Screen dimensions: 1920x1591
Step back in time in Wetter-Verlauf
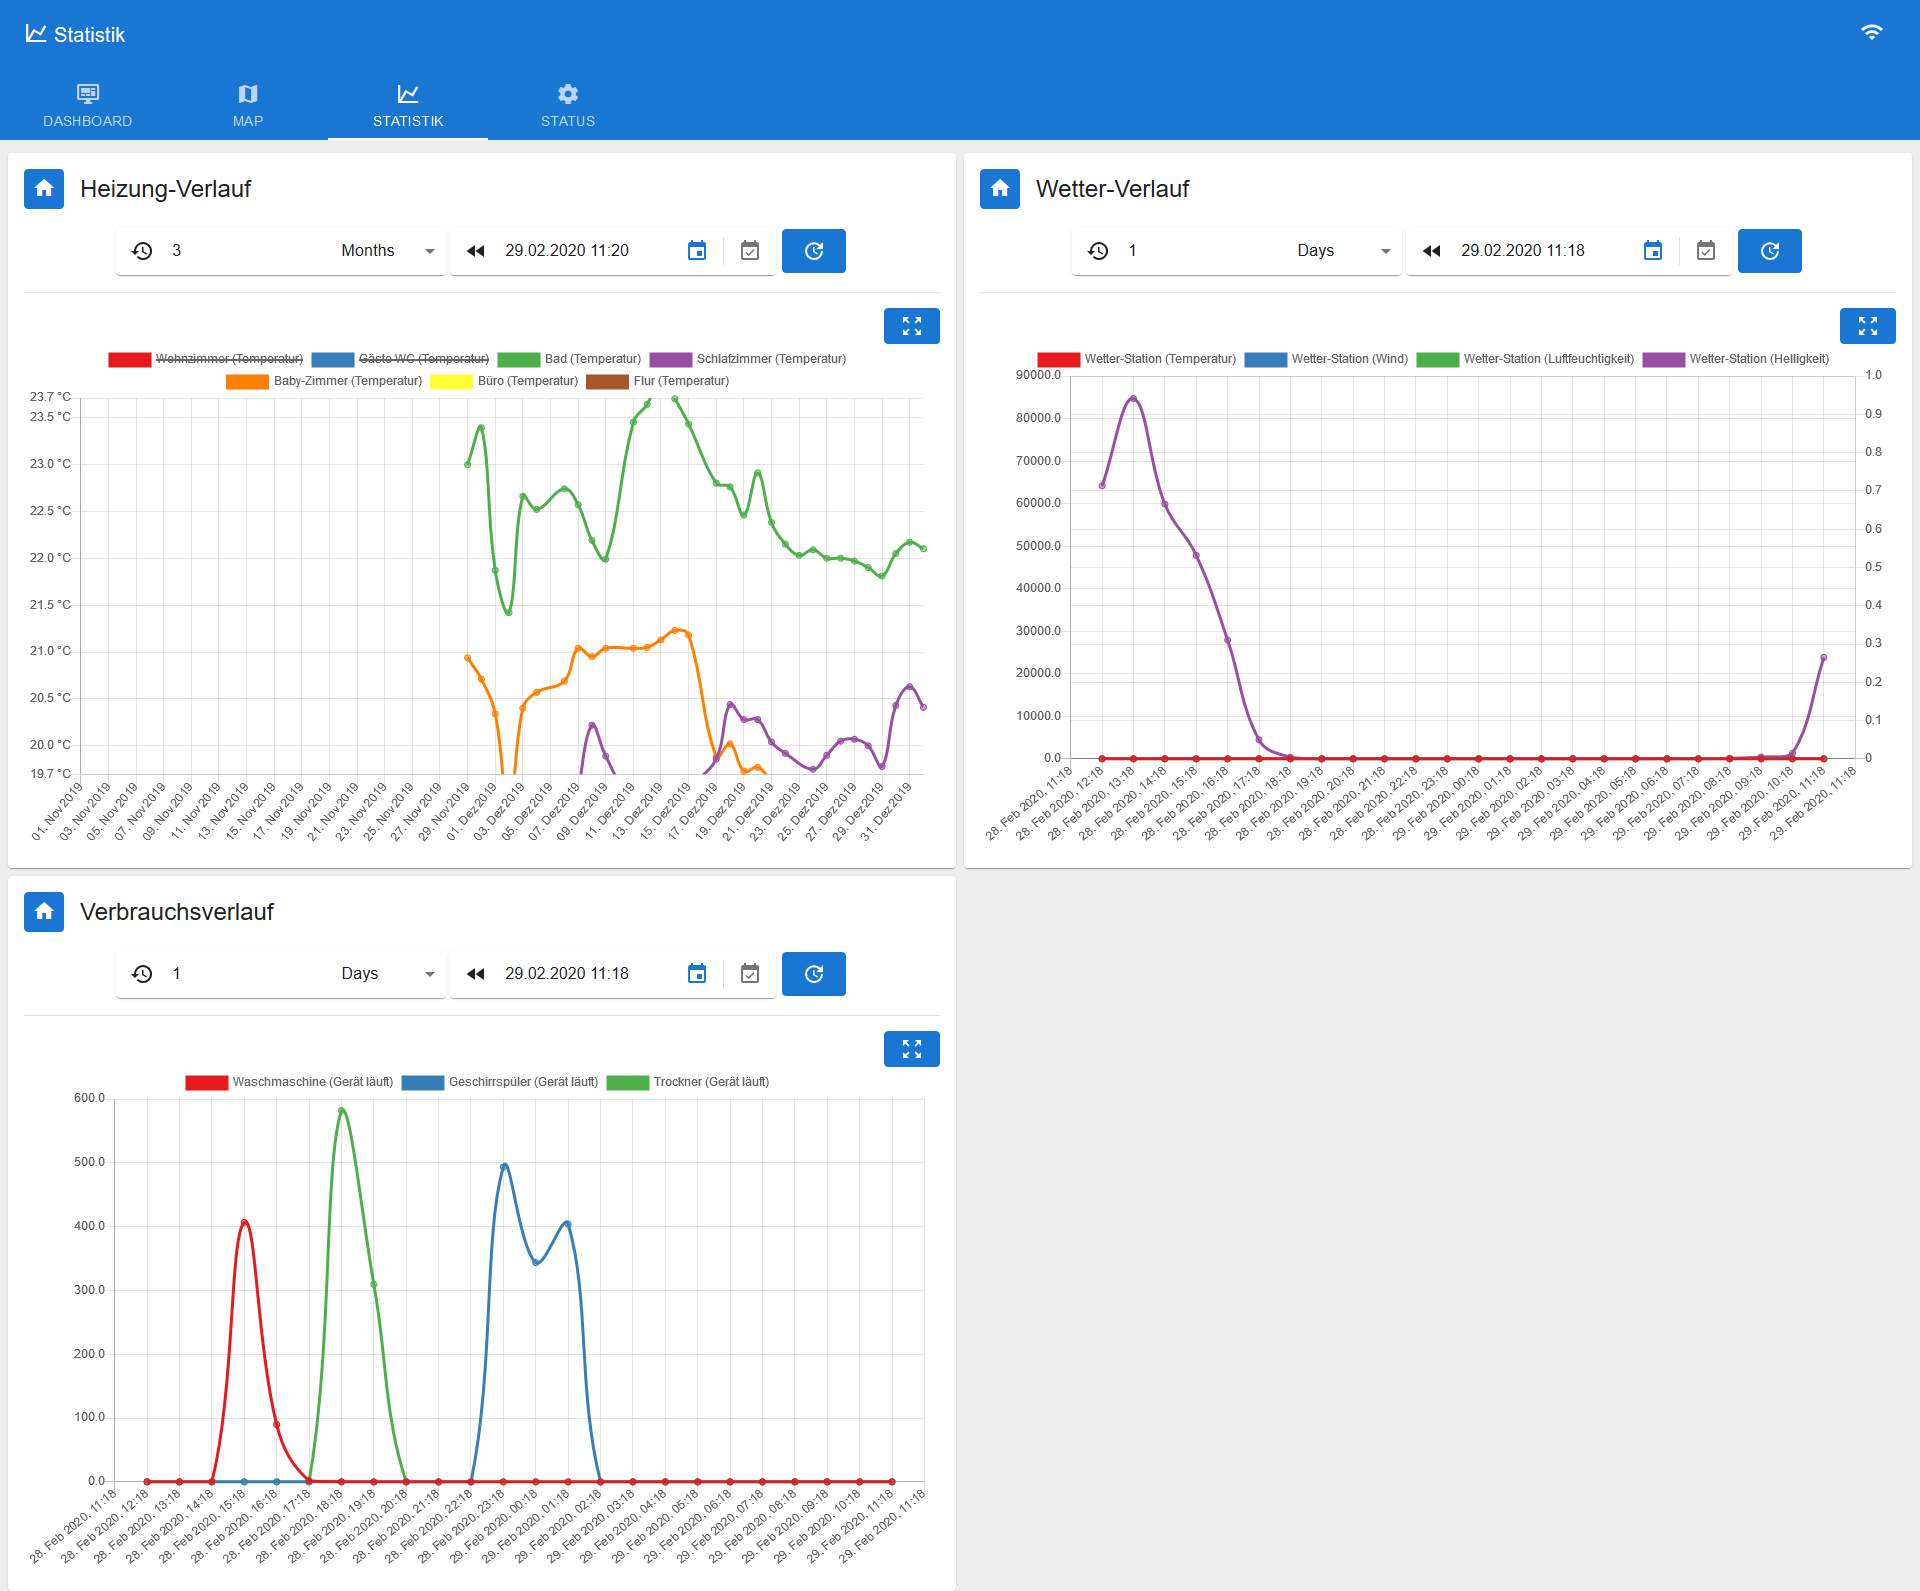click(x=1432, y=251)
